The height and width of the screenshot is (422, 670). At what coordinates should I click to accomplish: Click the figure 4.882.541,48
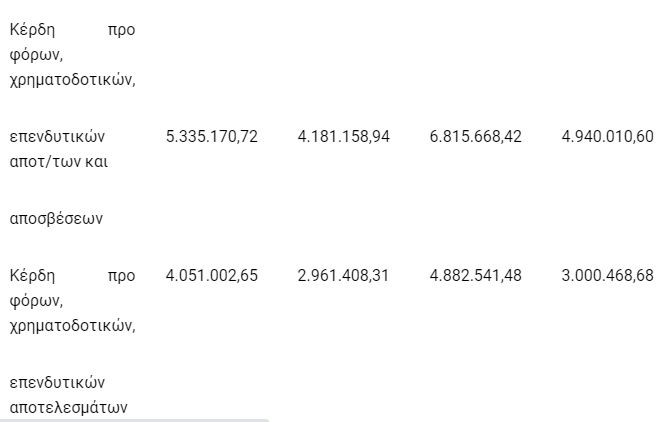point(476,275)
